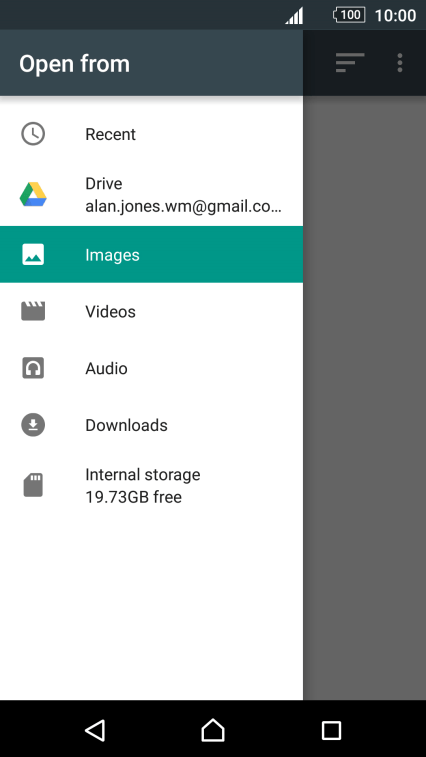Viewport: 426px width, 757px height.
Task: Open the sort options icon
Action: [350, 63]
